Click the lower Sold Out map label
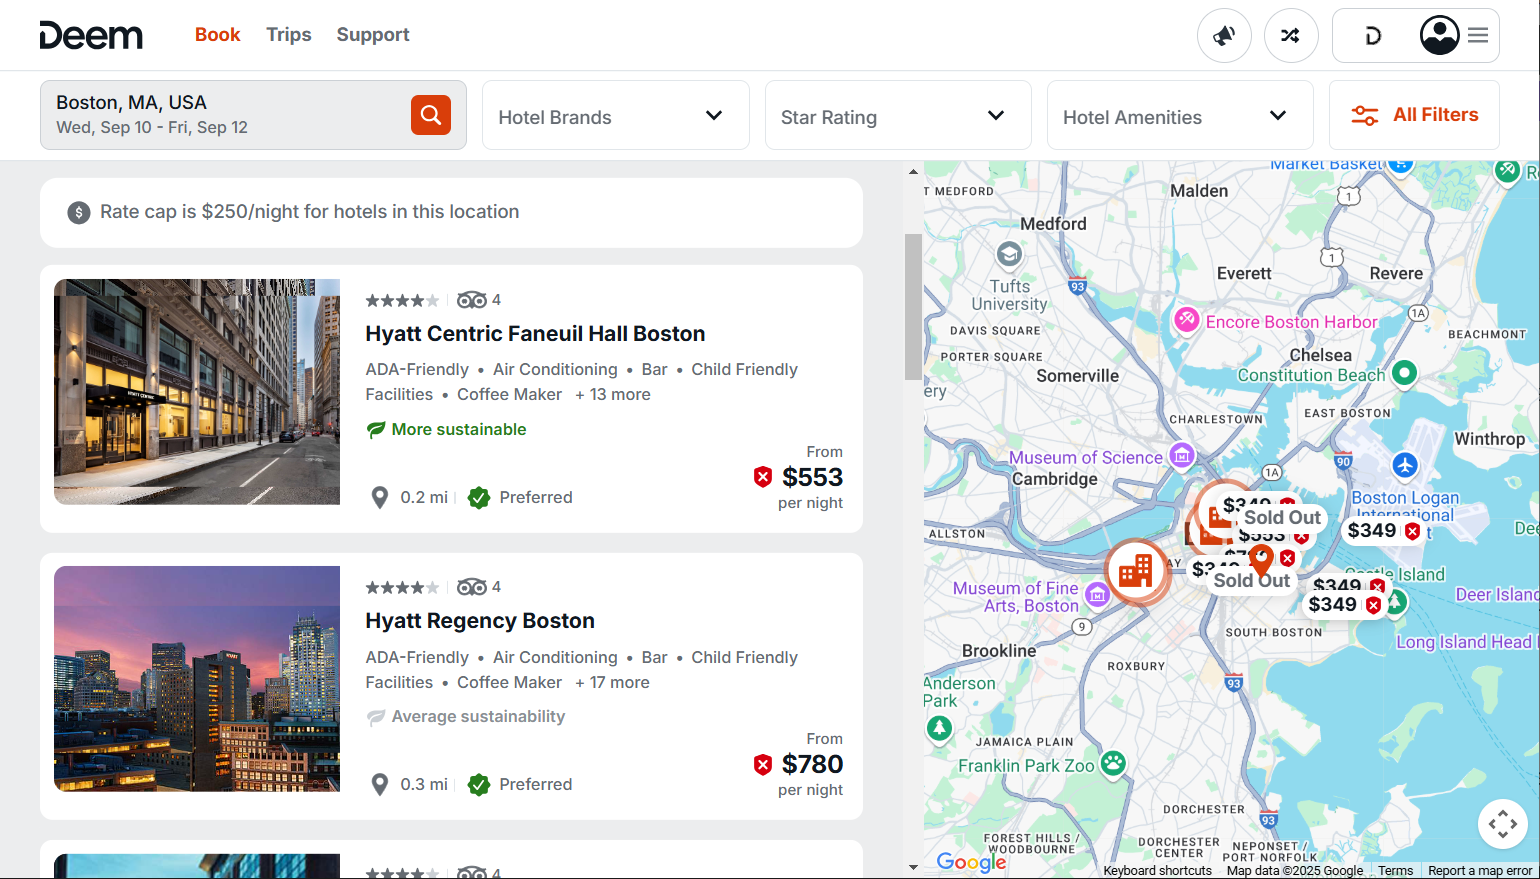The width and height of the screenshot is (1540, 879). 1252,580
